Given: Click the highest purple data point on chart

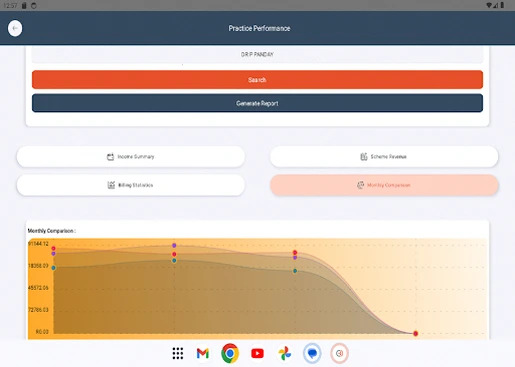Looking at the screenshot, I should [x=174, y=245].
